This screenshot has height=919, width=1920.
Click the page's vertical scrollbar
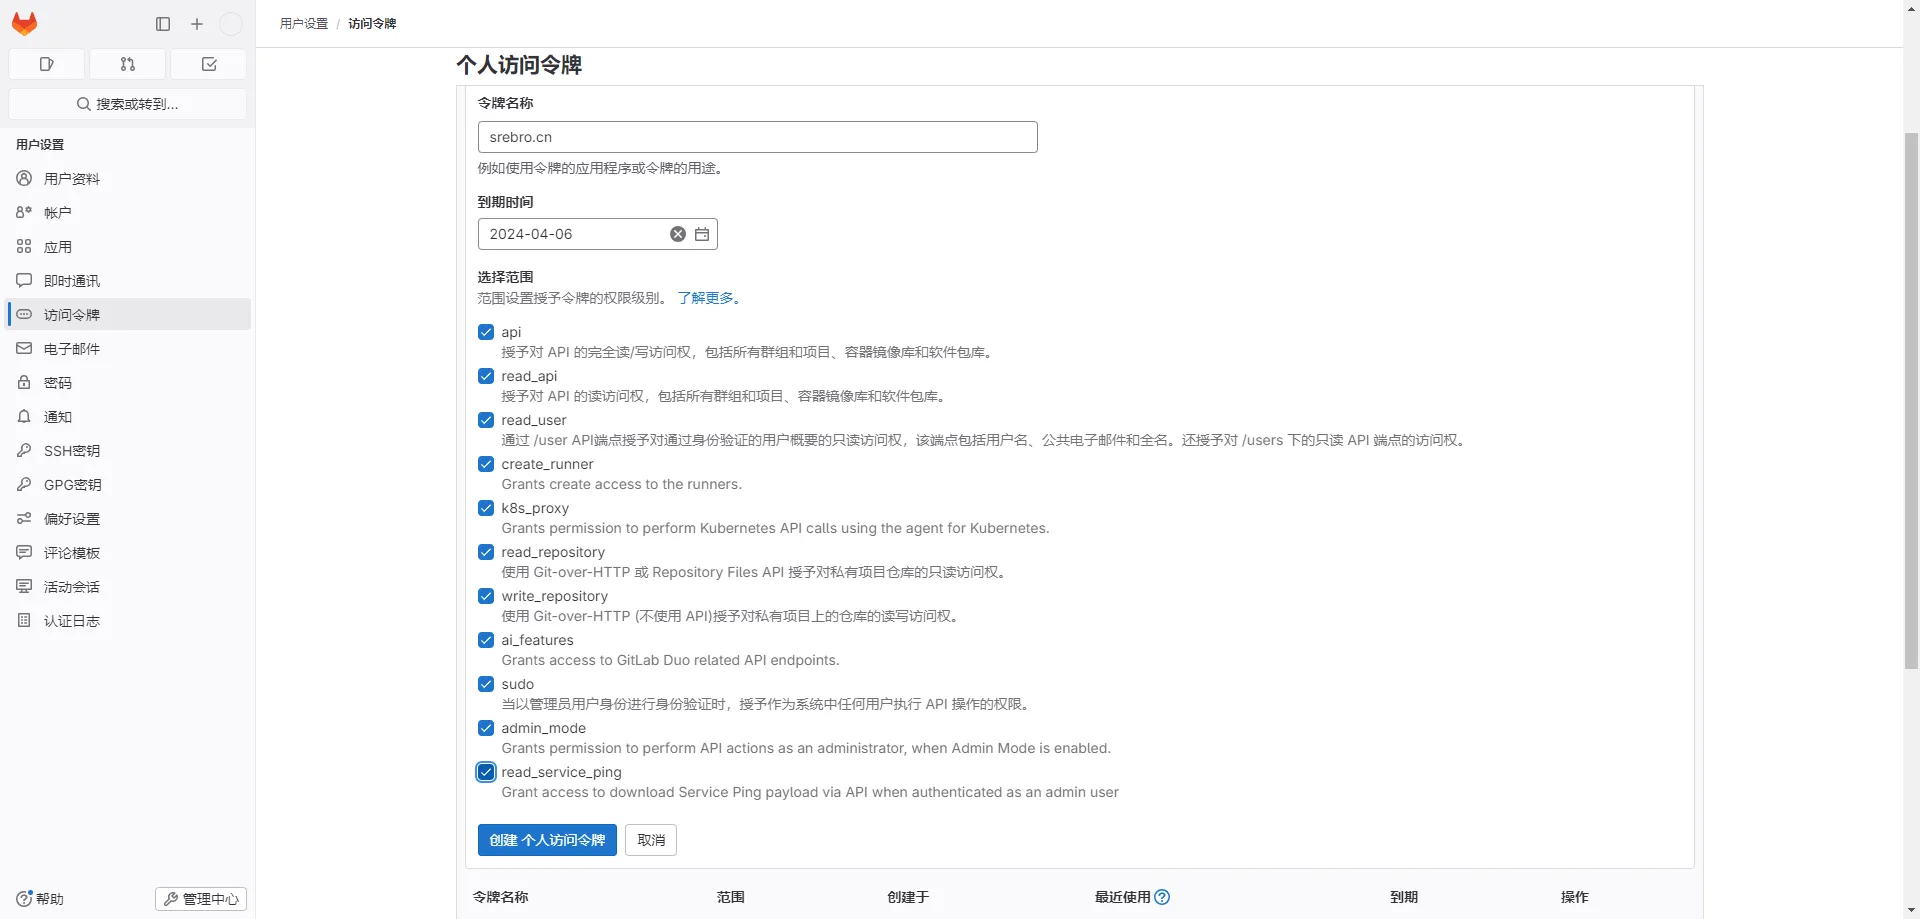click(x=1911, y=400)
